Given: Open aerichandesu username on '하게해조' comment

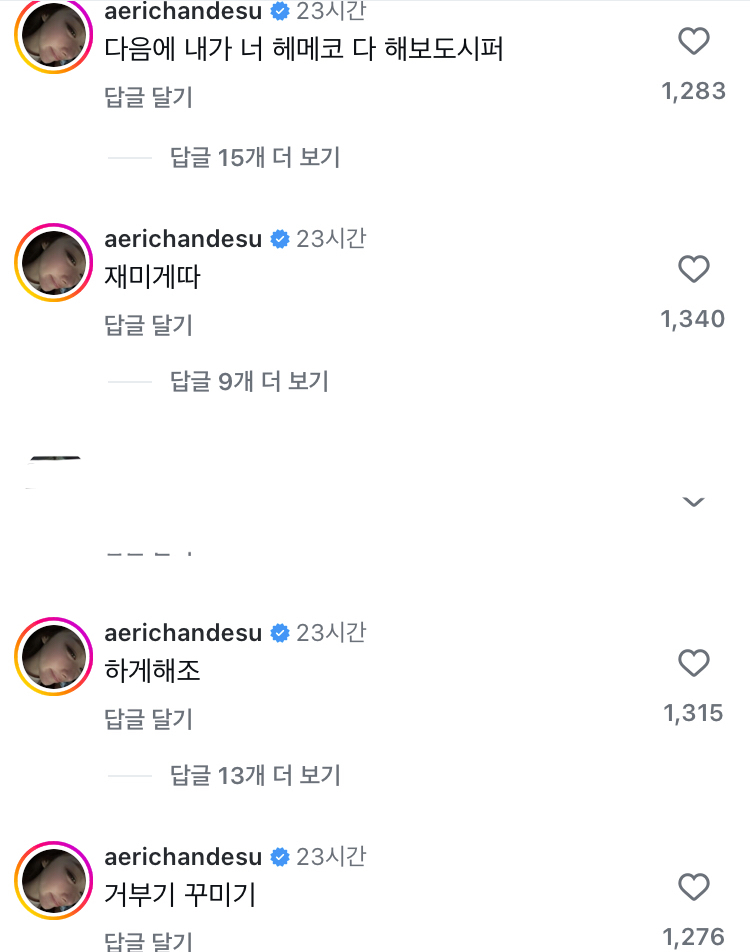Looking at the screenshot, I should click(183, 633).
